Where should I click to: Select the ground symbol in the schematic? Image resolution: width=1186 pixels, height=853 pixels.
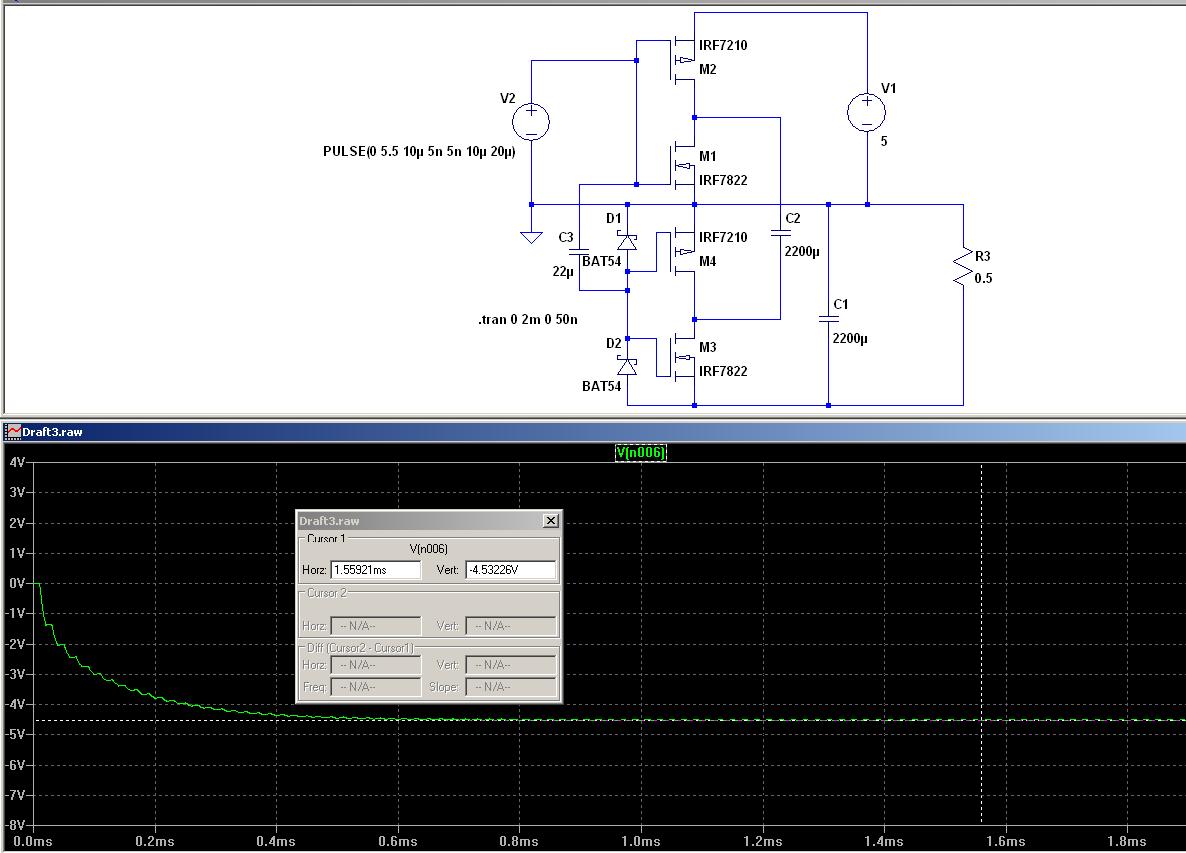click(531, 236)
